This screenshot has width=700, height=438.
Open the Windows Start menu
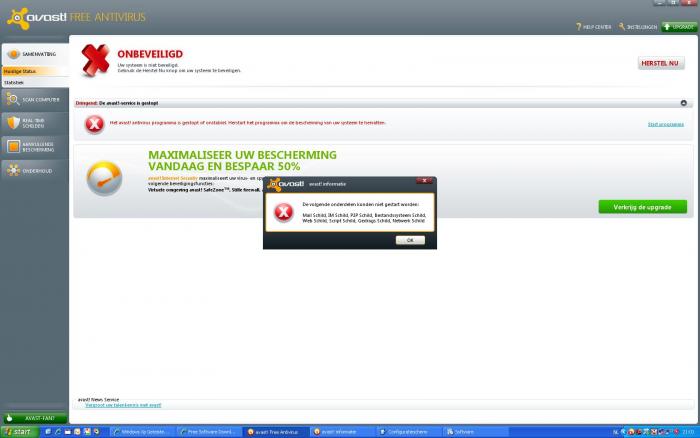click(19, 432)
